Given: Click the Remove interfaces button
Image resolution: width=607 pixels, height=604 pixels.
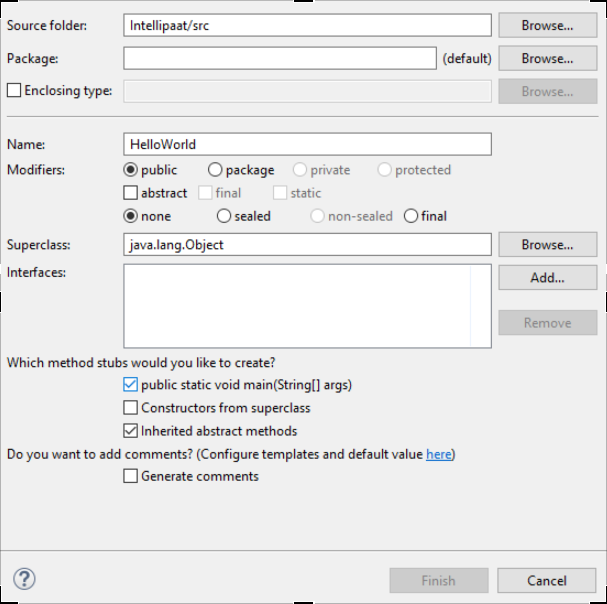Looking at the screenshot, I should pos(547,323).
